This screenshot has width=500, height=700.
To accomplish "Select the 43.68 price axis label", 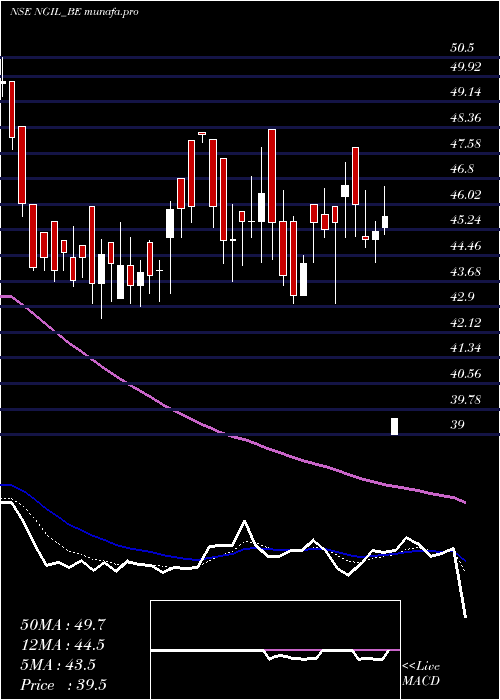I will click(x=466, y=271).
